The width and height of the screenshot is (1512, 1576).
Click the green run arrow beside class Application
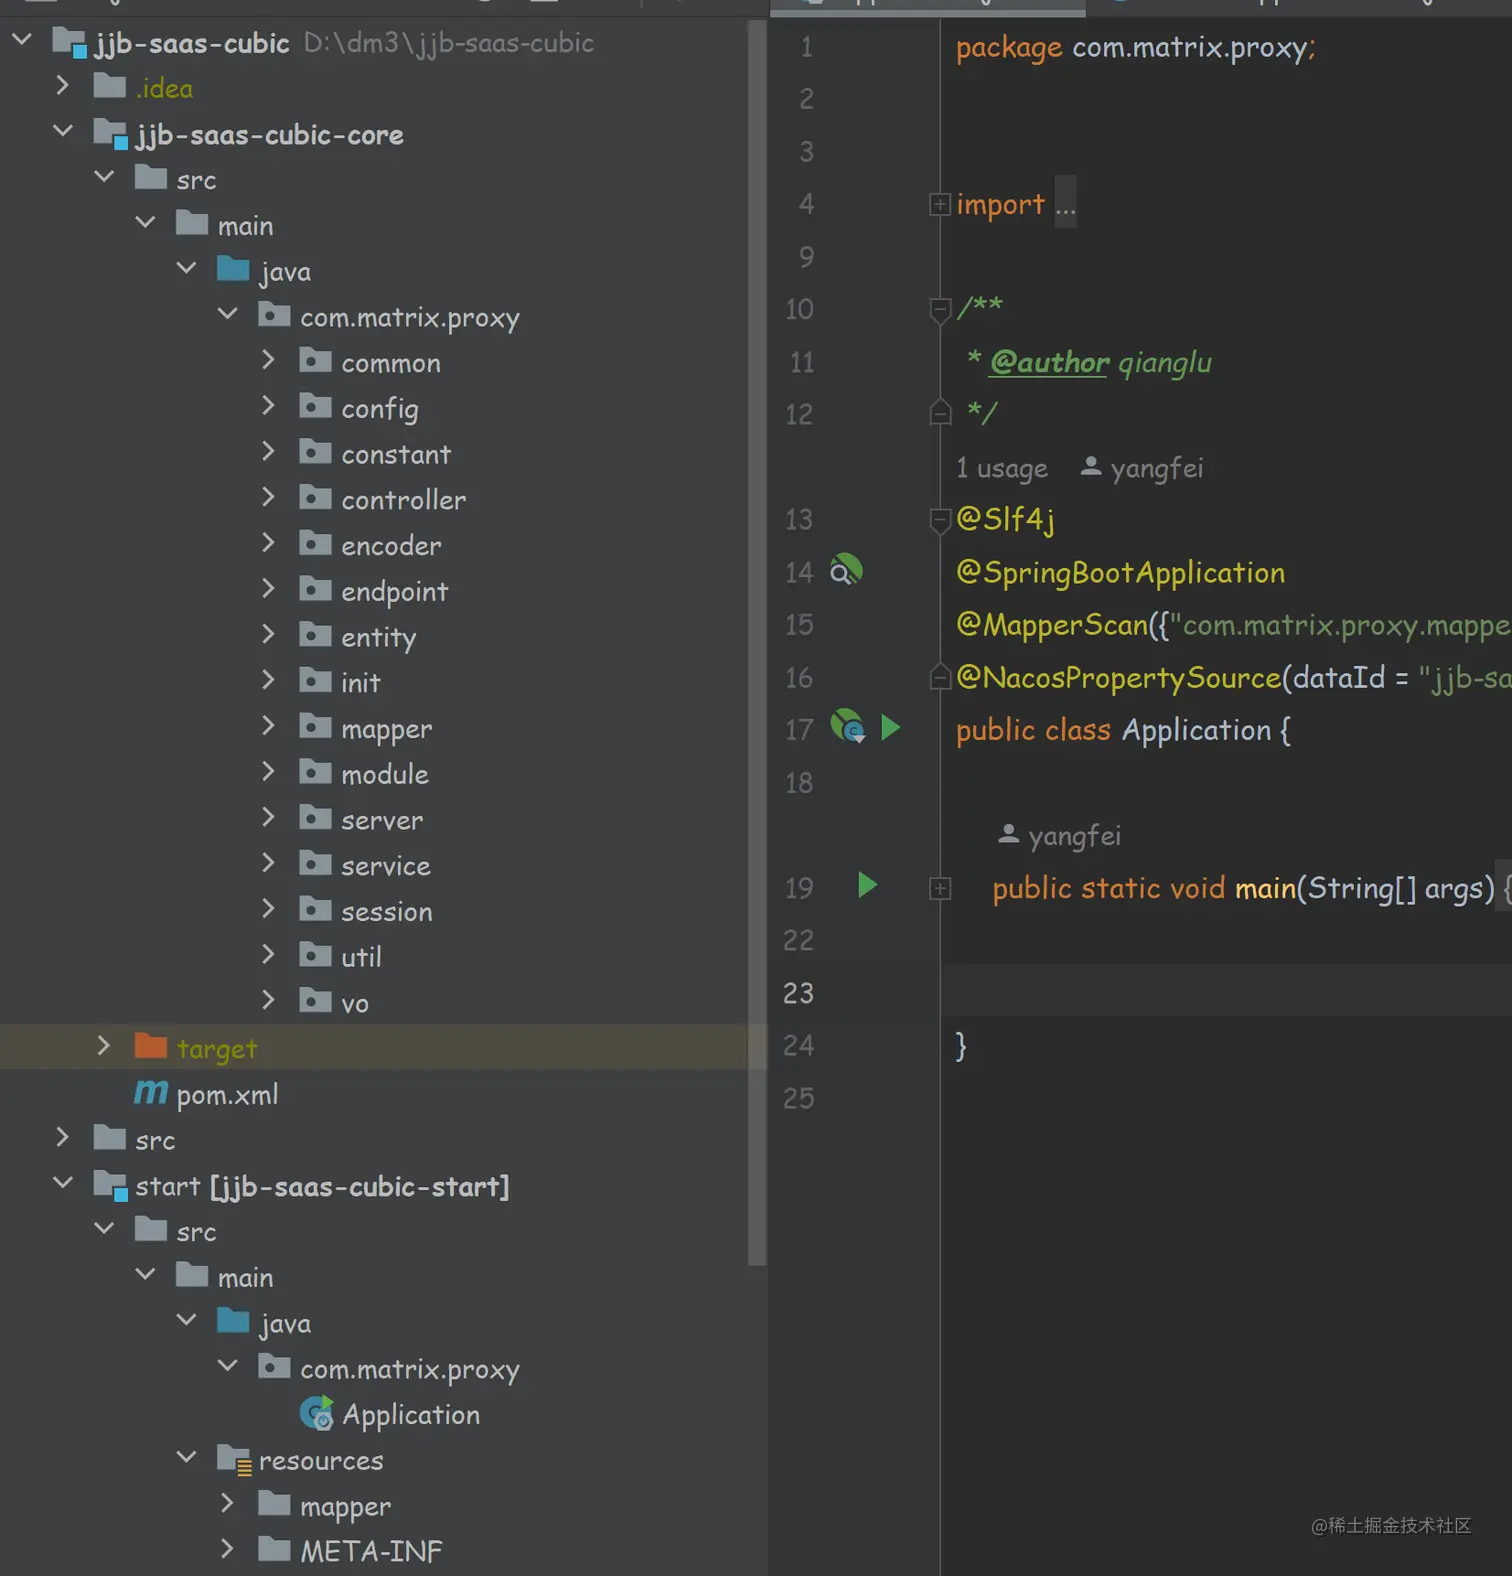click(x=890, y=728)
